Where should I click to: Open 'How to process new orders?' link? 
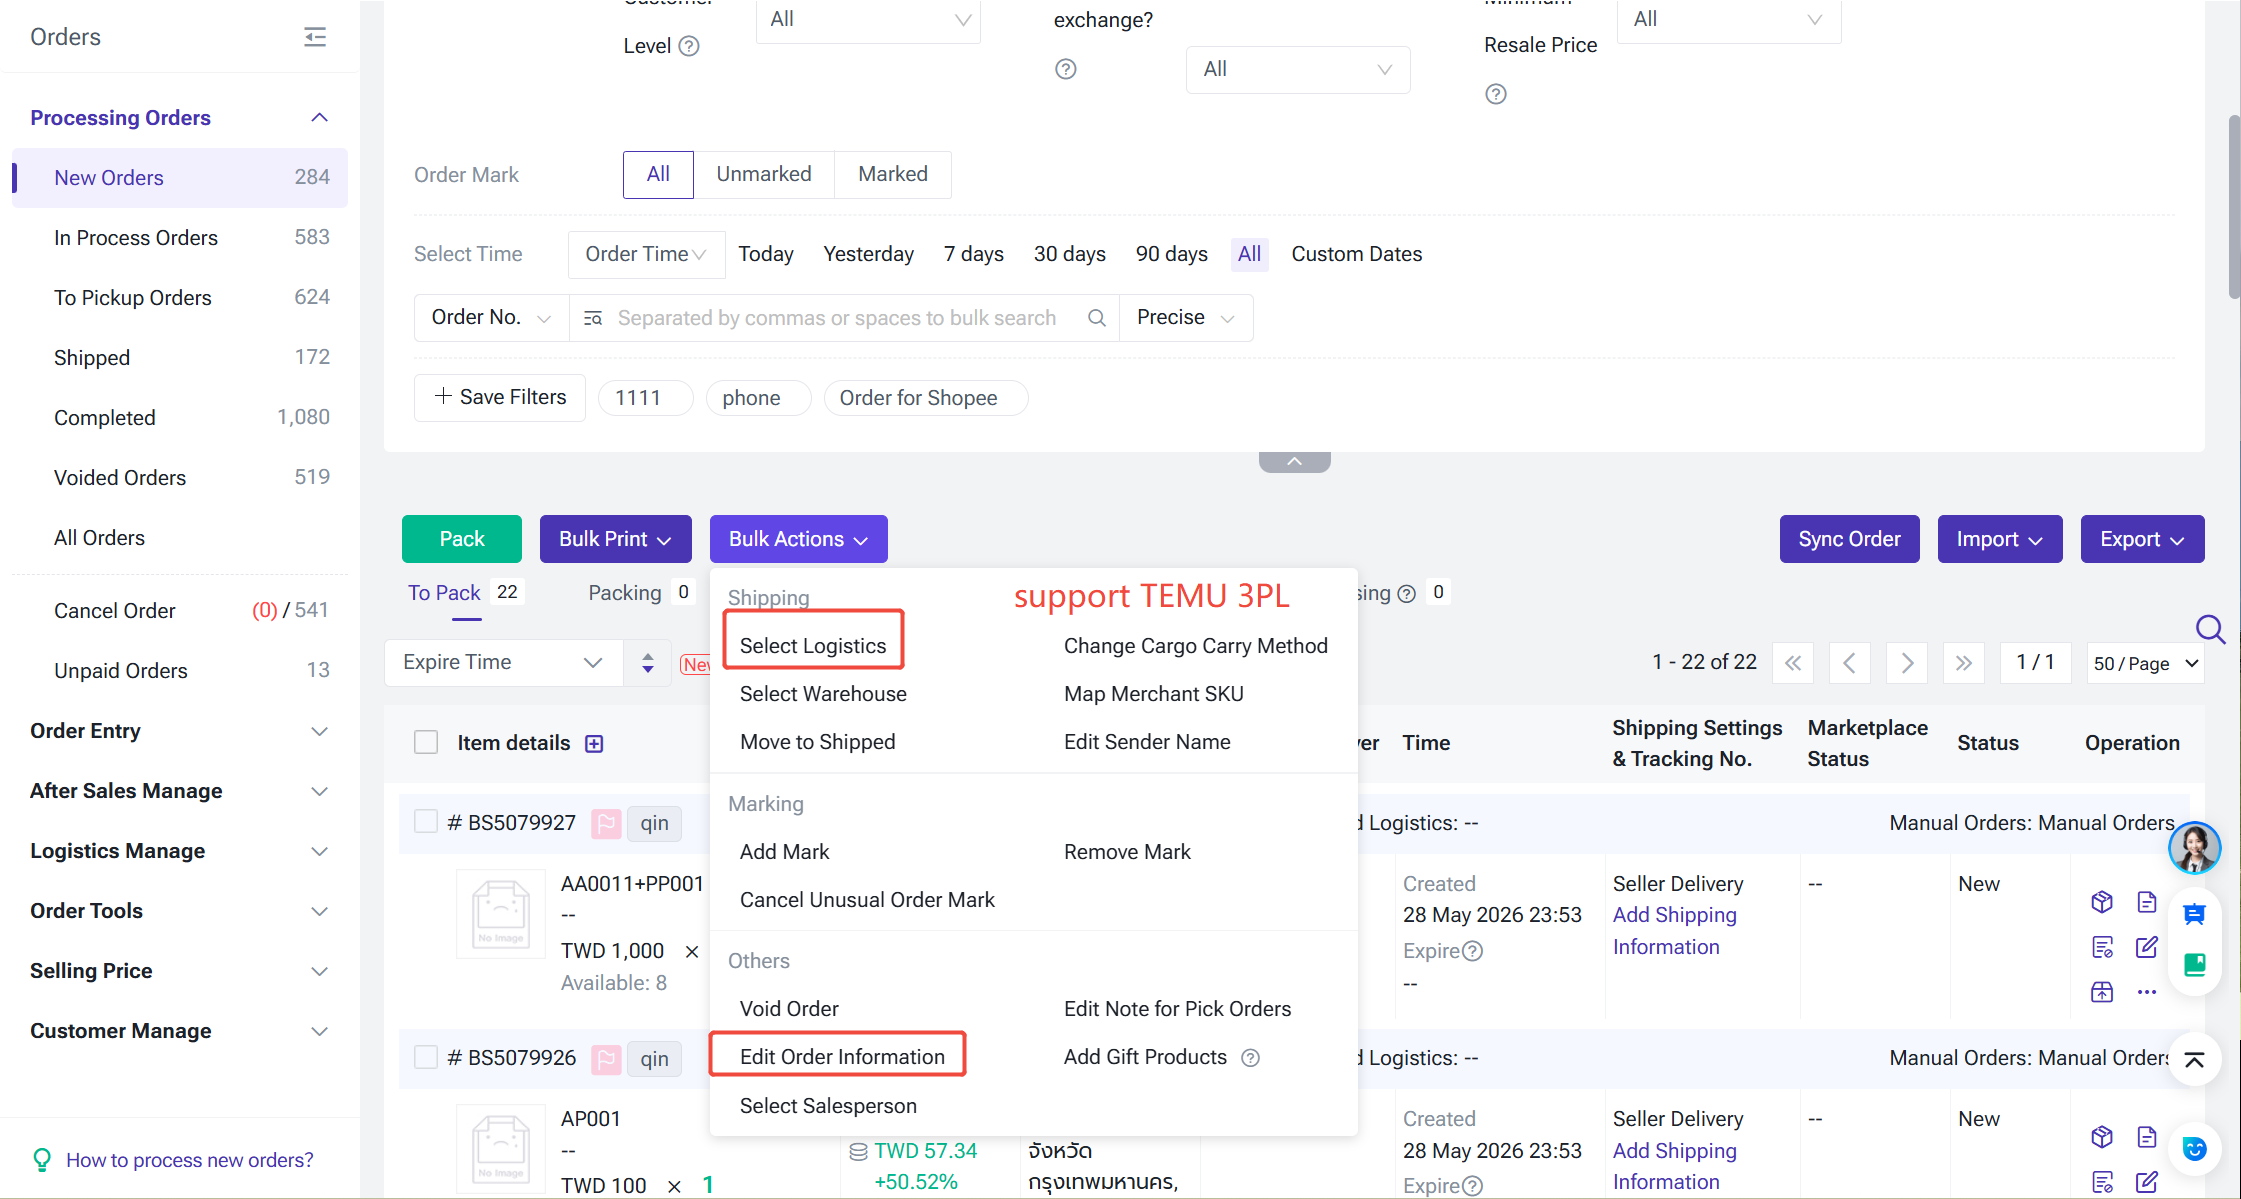[189, 1160]
